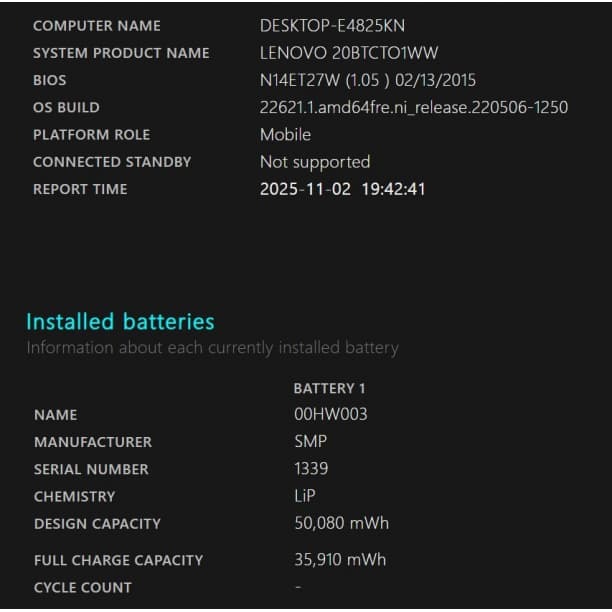Select the REPORT TIME label
Viewport: 612px width, 612px height.
(80, 189)
